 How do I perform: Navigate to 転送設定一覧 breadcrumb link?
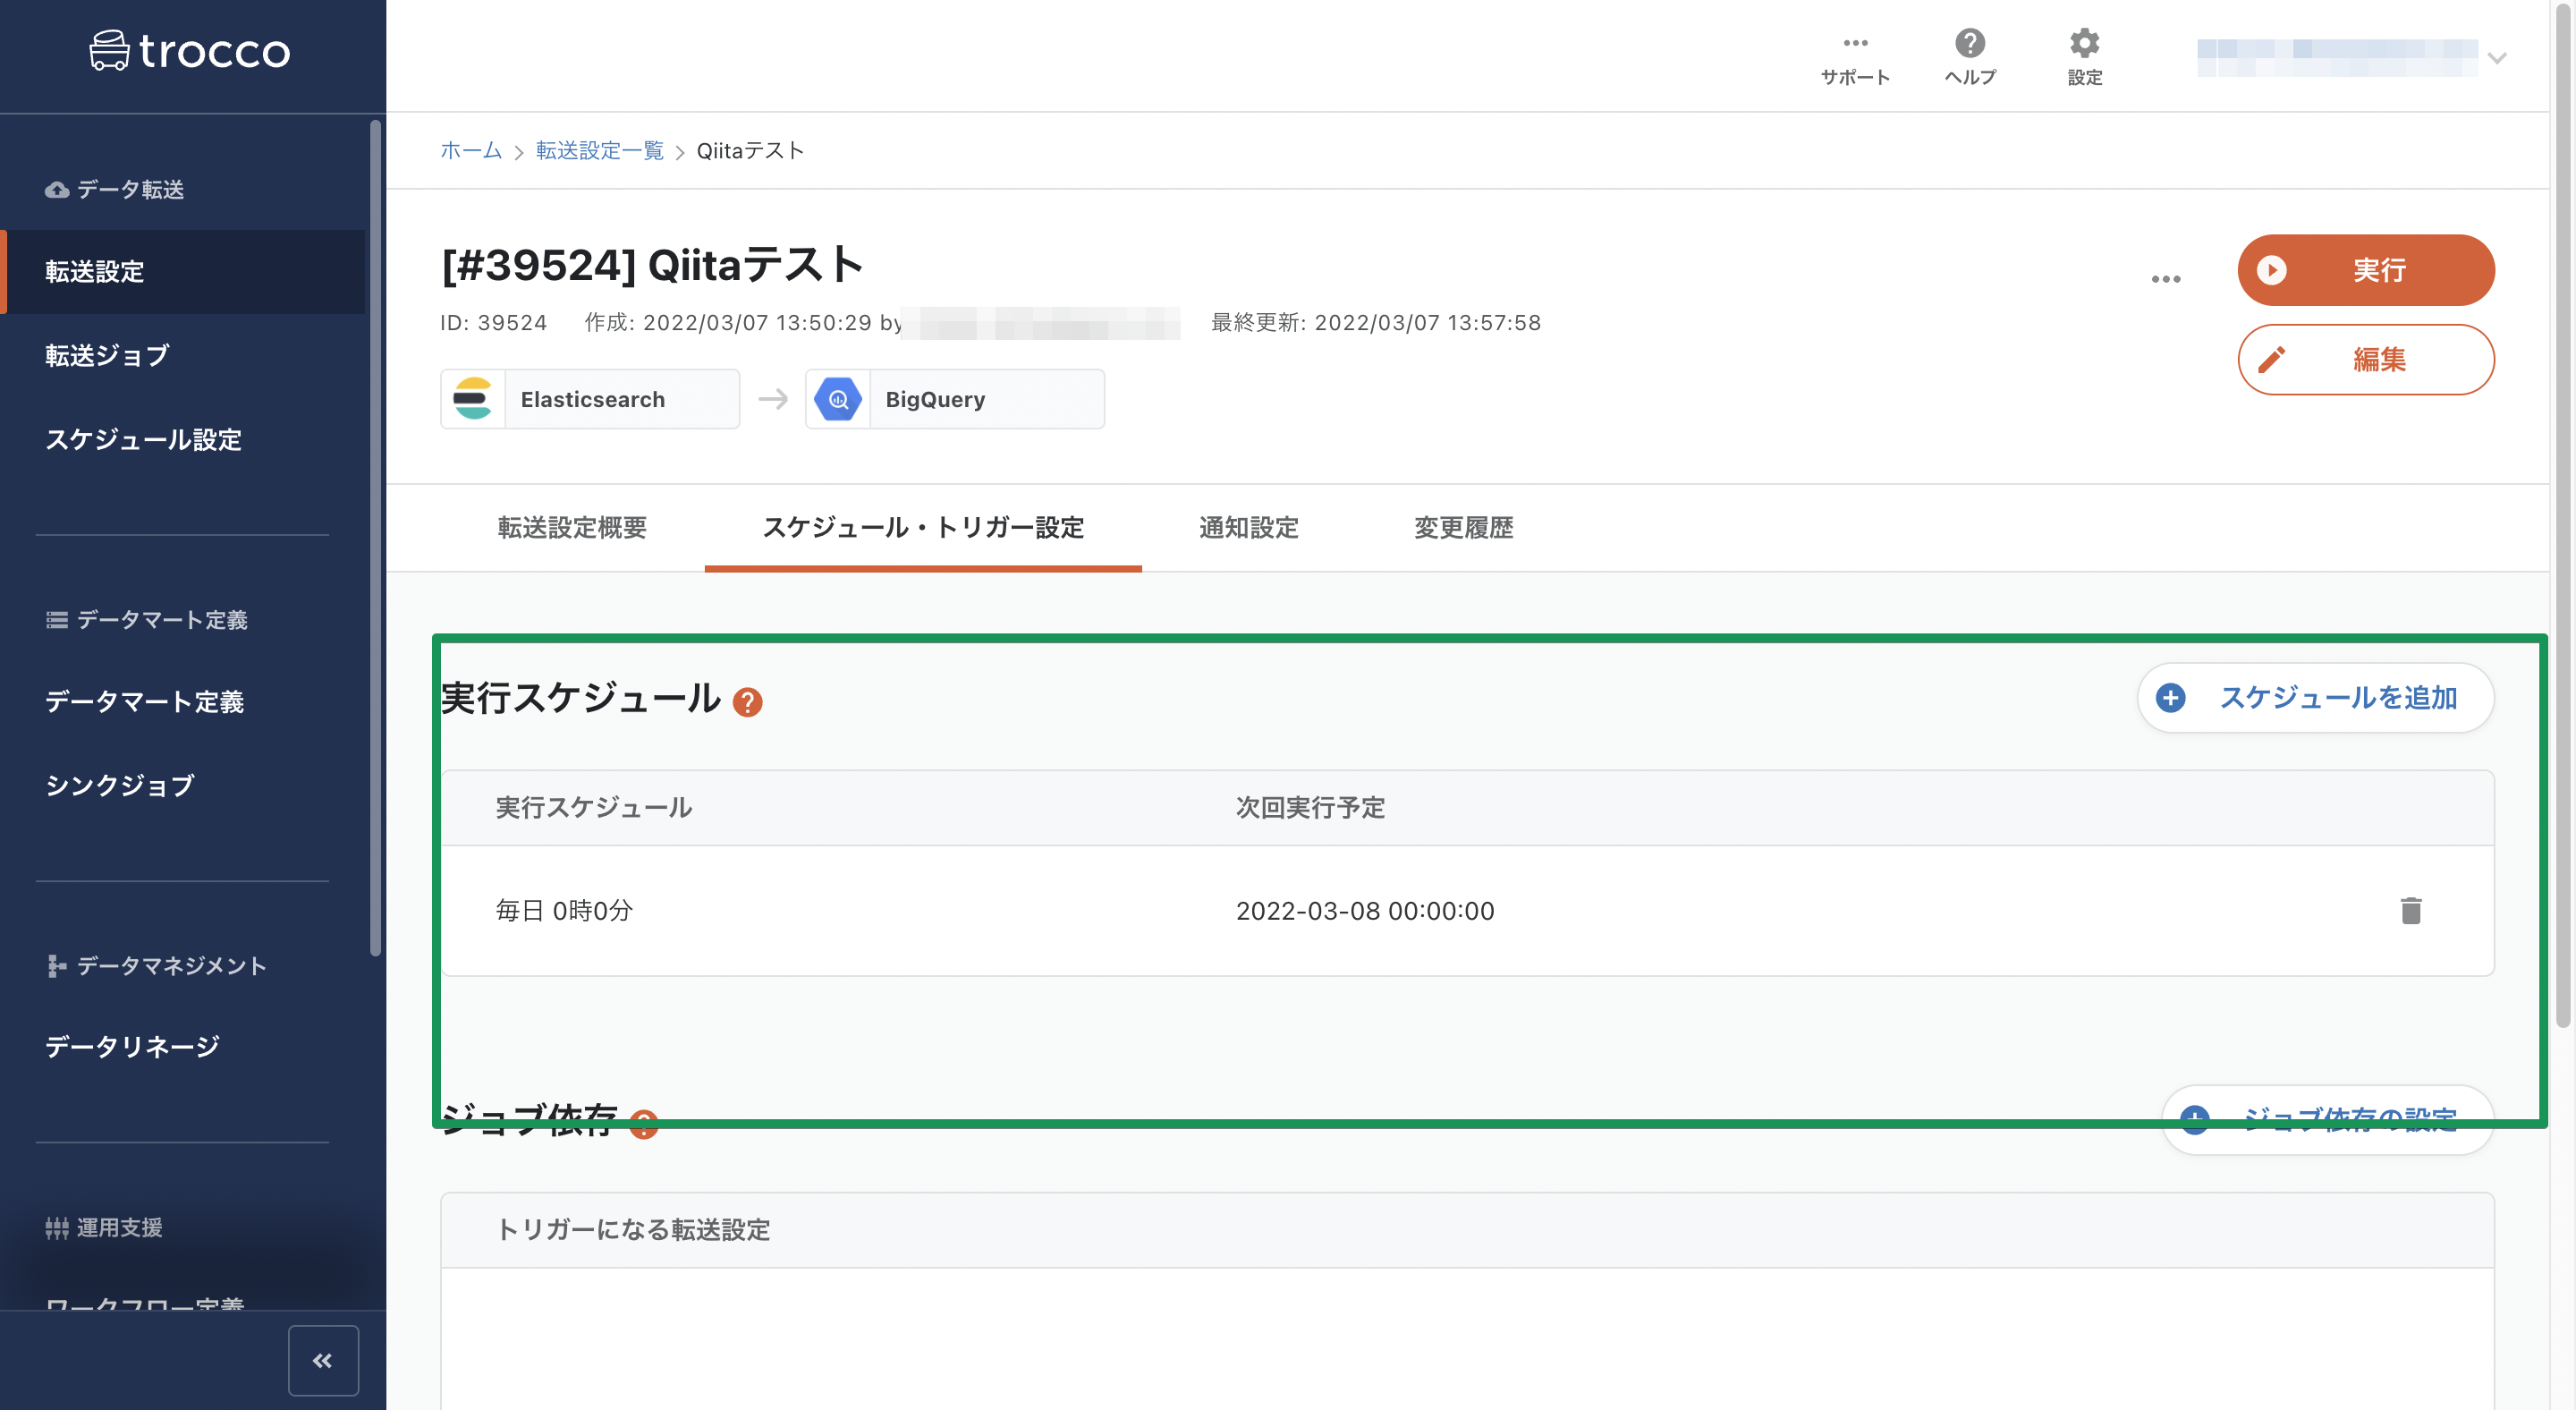point(598,150)
